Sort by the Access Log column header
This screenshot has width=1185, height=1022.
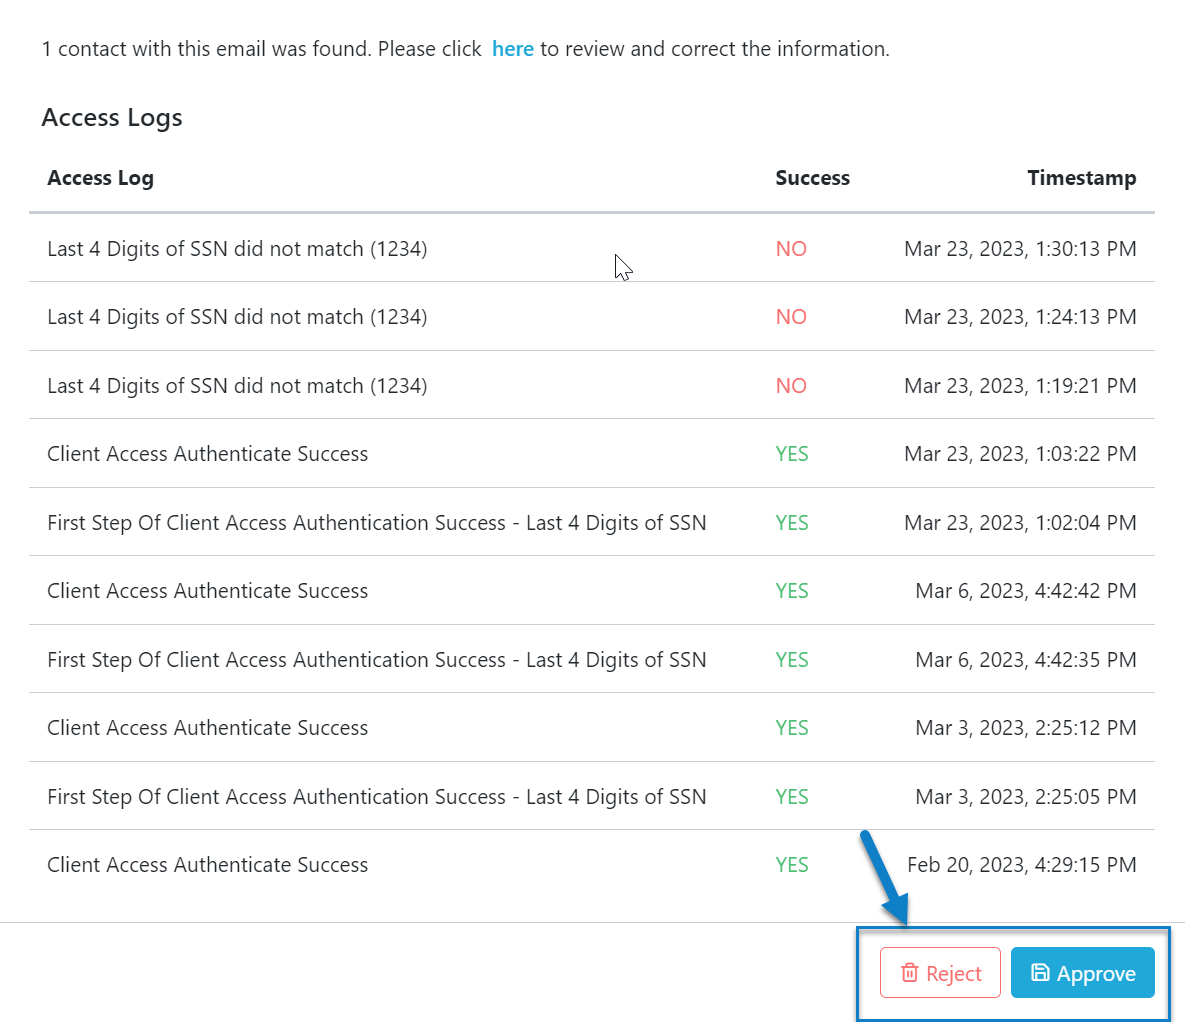point(100,177)
